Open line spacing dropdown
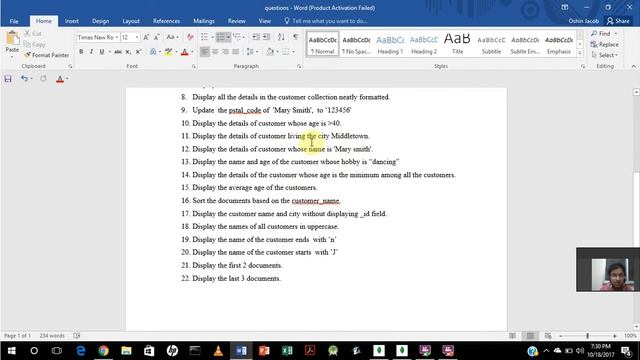Viewport: 640px width, 360px height. point(252,52)
